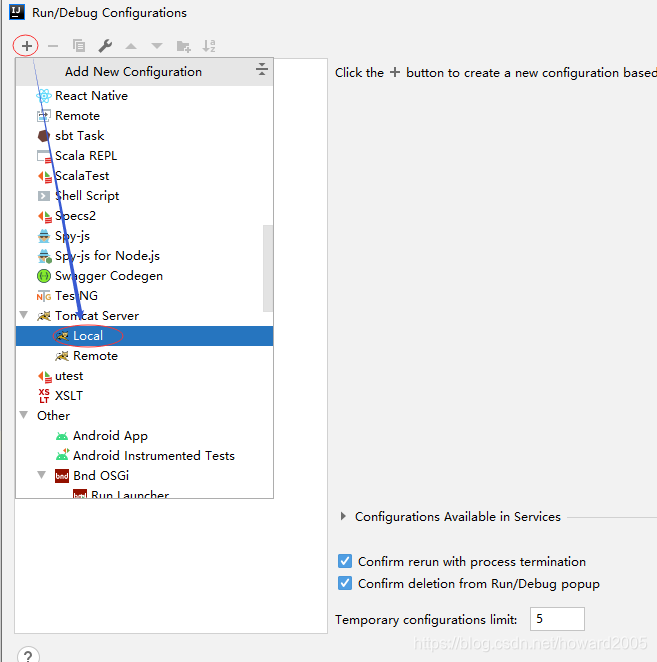Select Remote under Tomcat Server

[x=144, y=356]
